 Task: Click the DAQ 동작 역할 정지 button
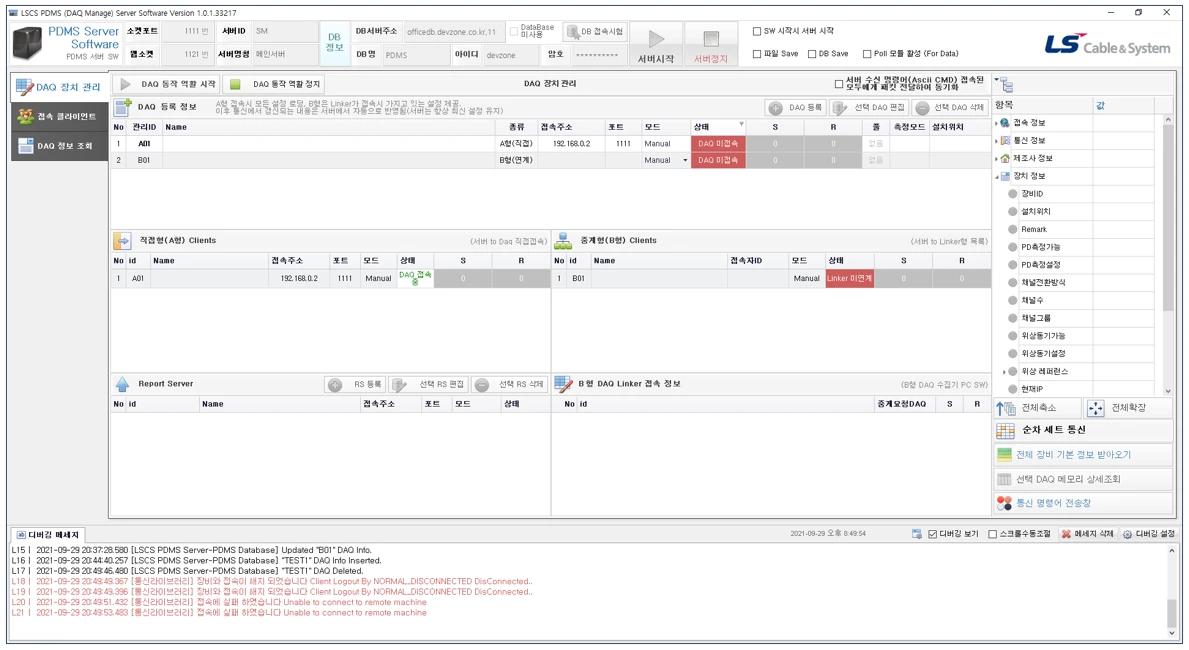[275, 84]
